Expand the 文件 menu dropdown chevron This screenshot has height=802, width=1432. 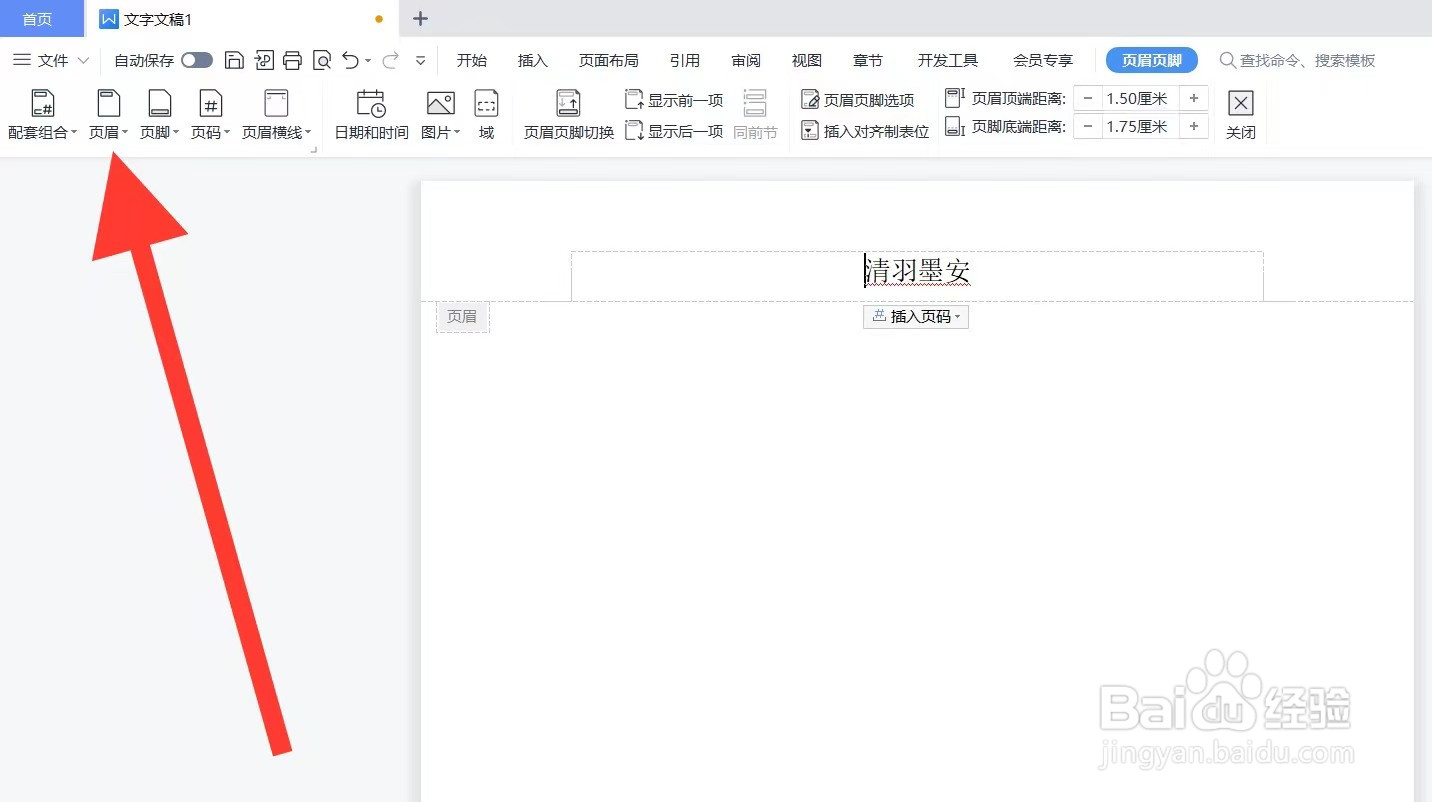(83, 61)
